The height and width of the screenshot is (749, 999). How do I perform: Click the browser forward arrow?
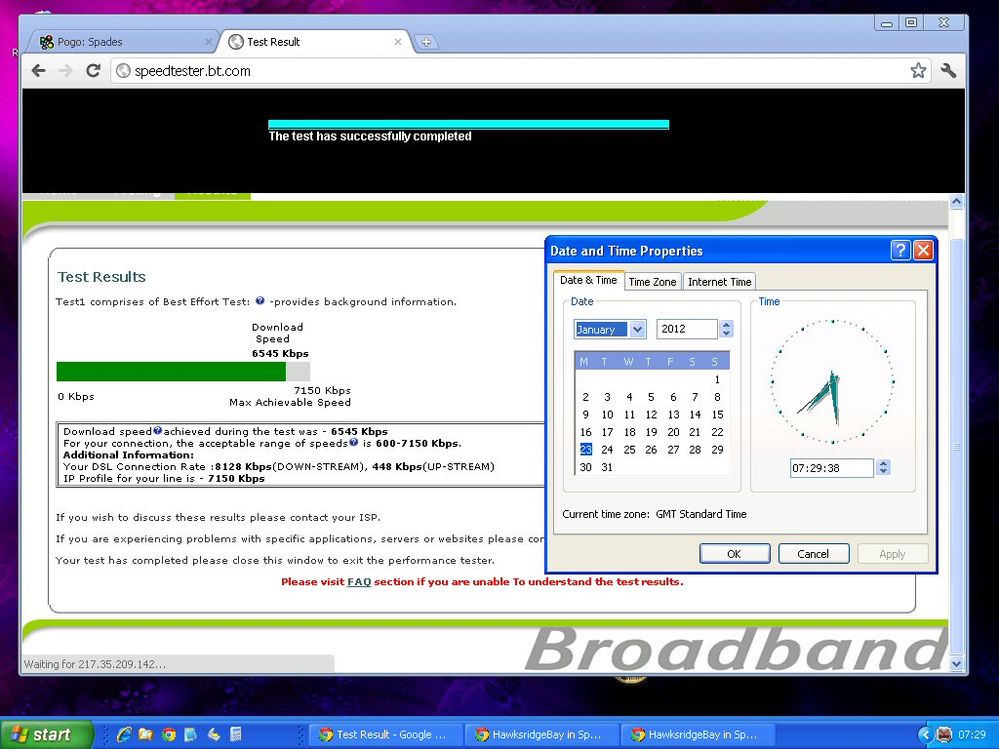[66, 71]
